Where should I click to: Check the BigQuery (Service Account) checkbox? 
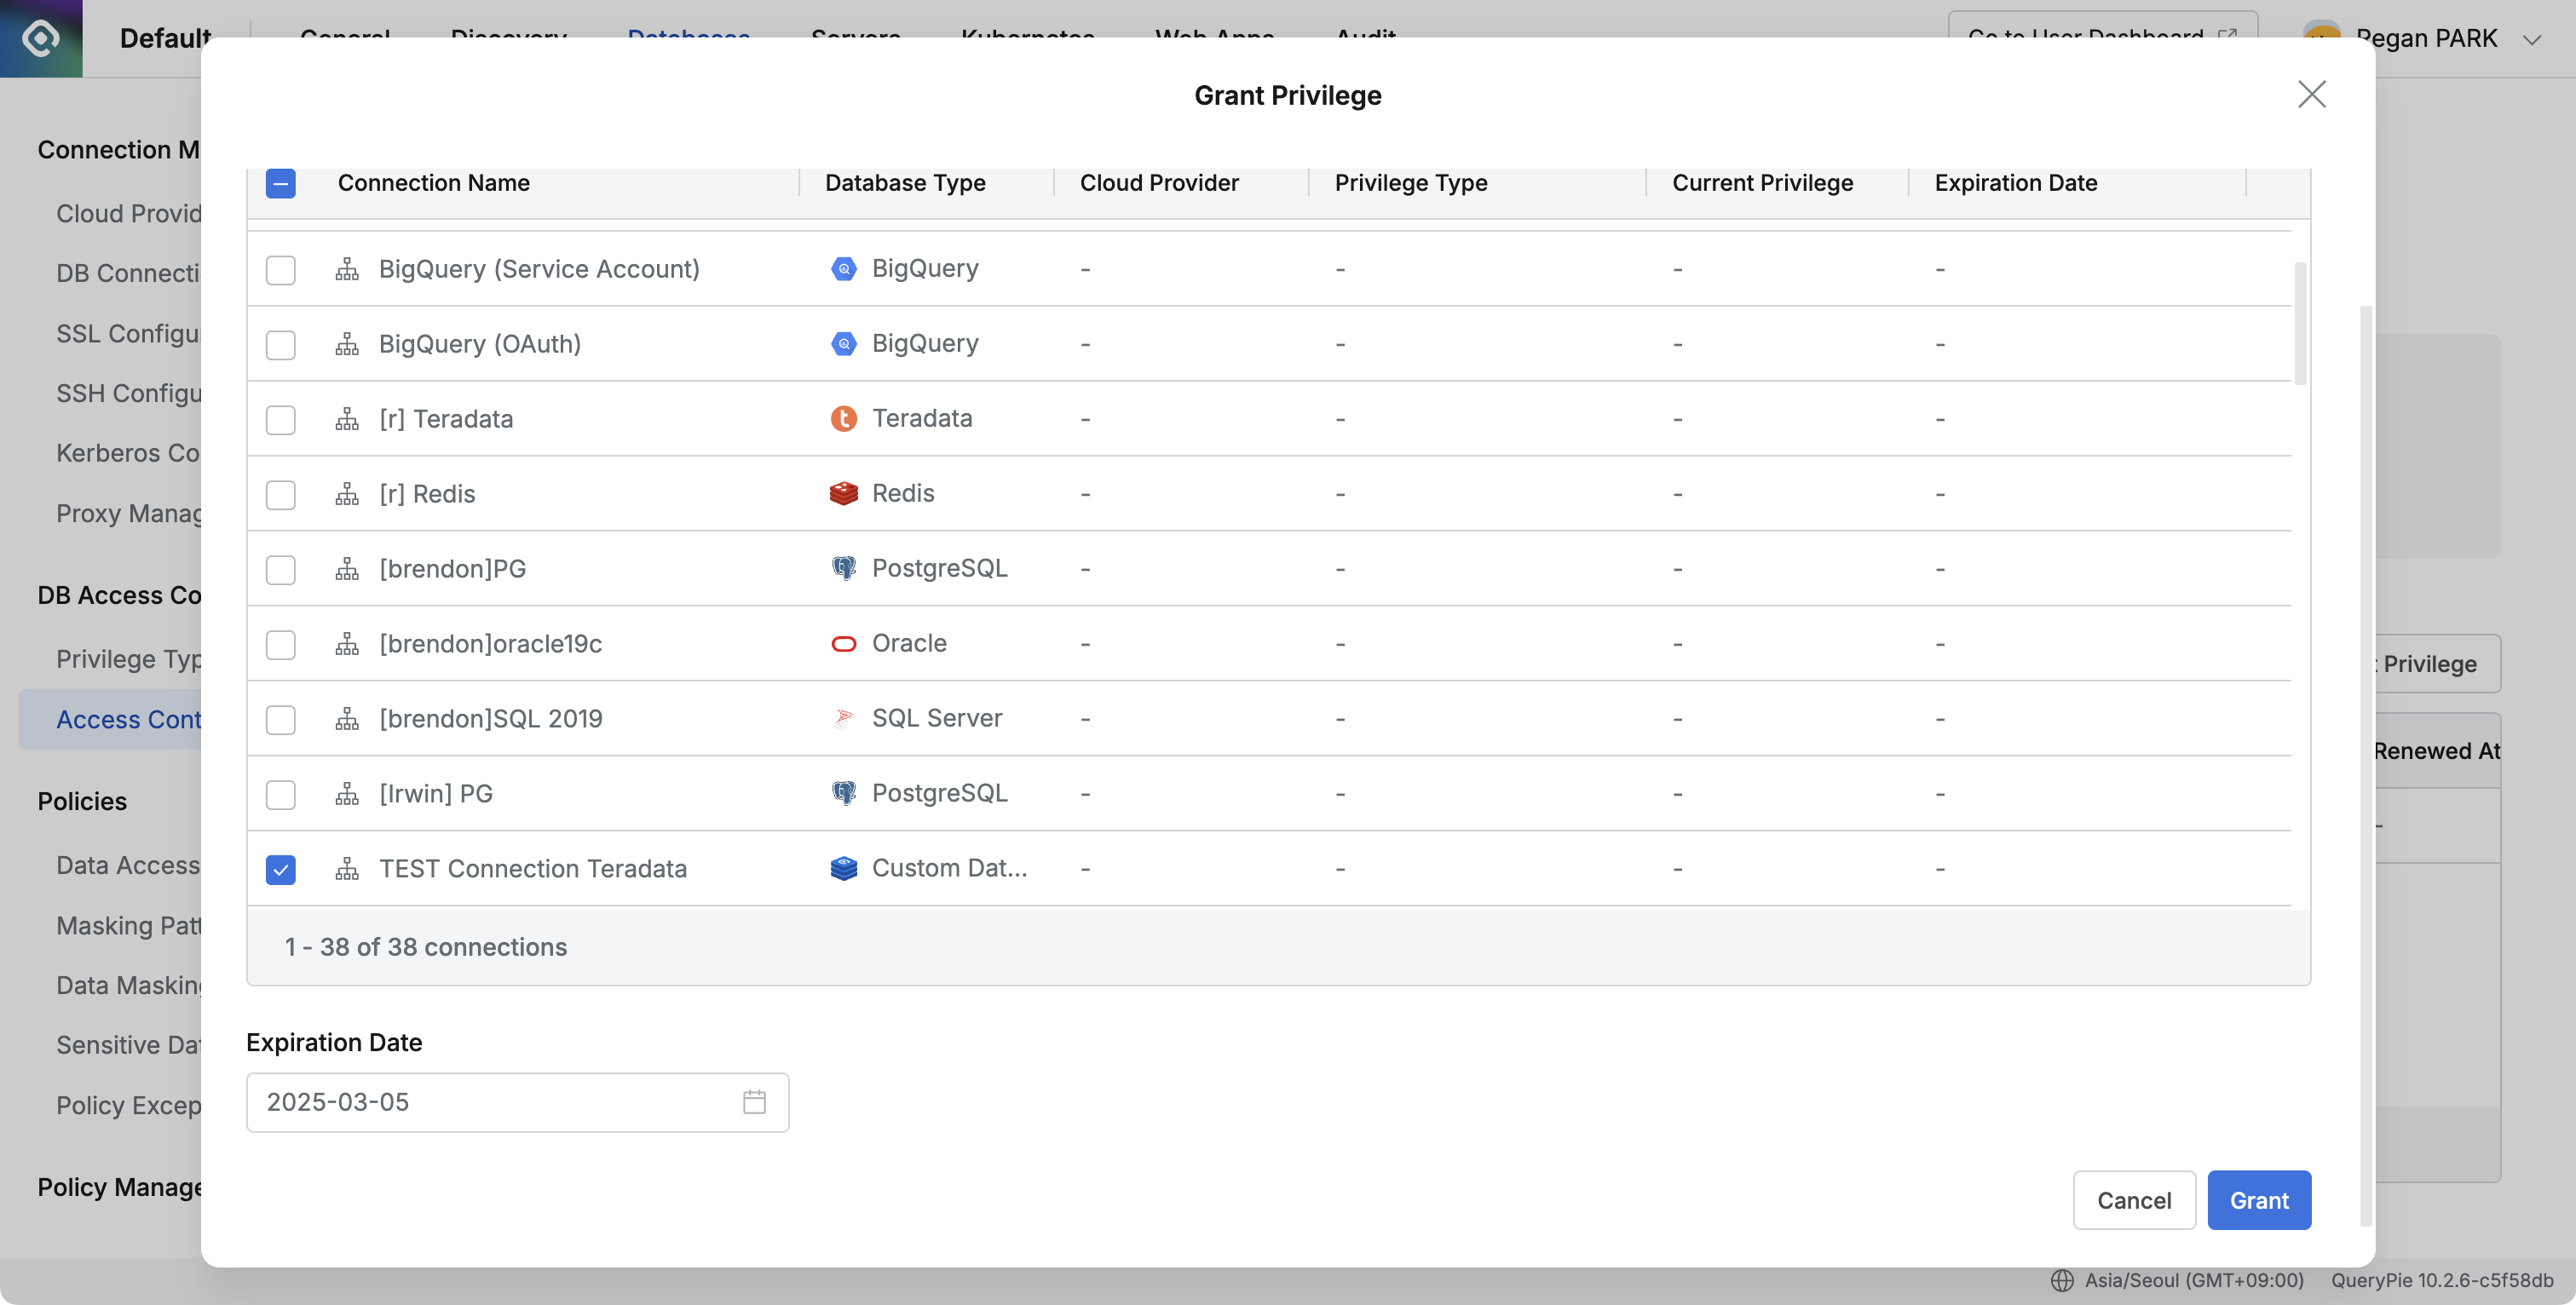pos(281,270)
